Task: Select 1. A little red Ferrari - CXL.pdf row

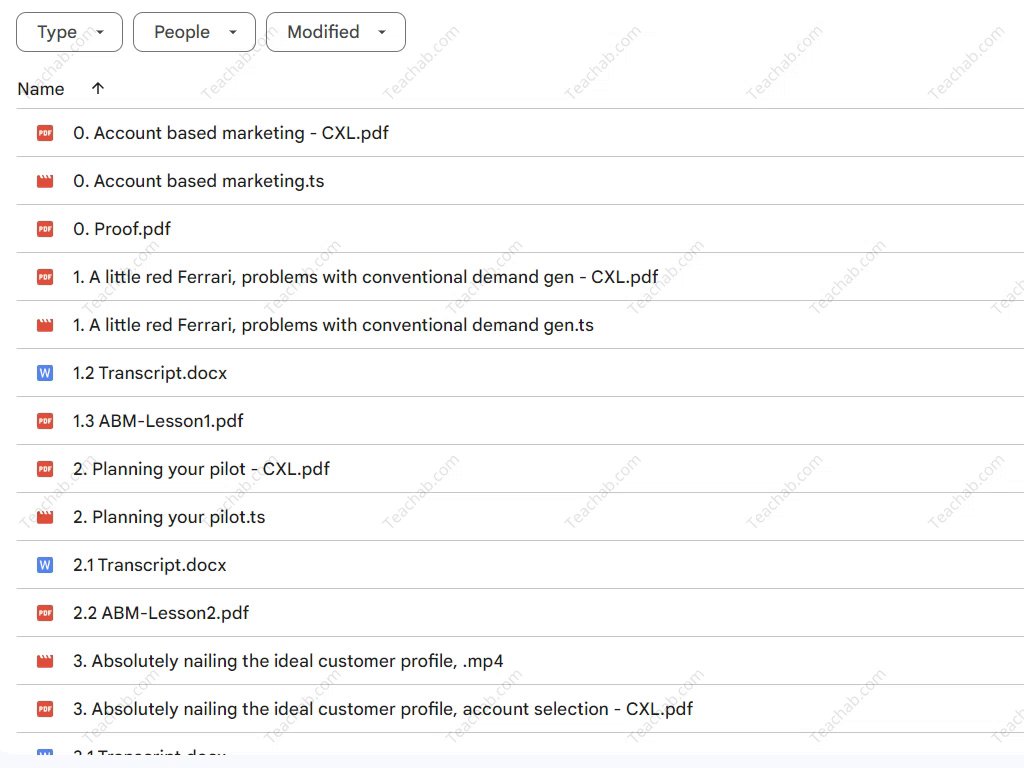Action: pos(366,277)
